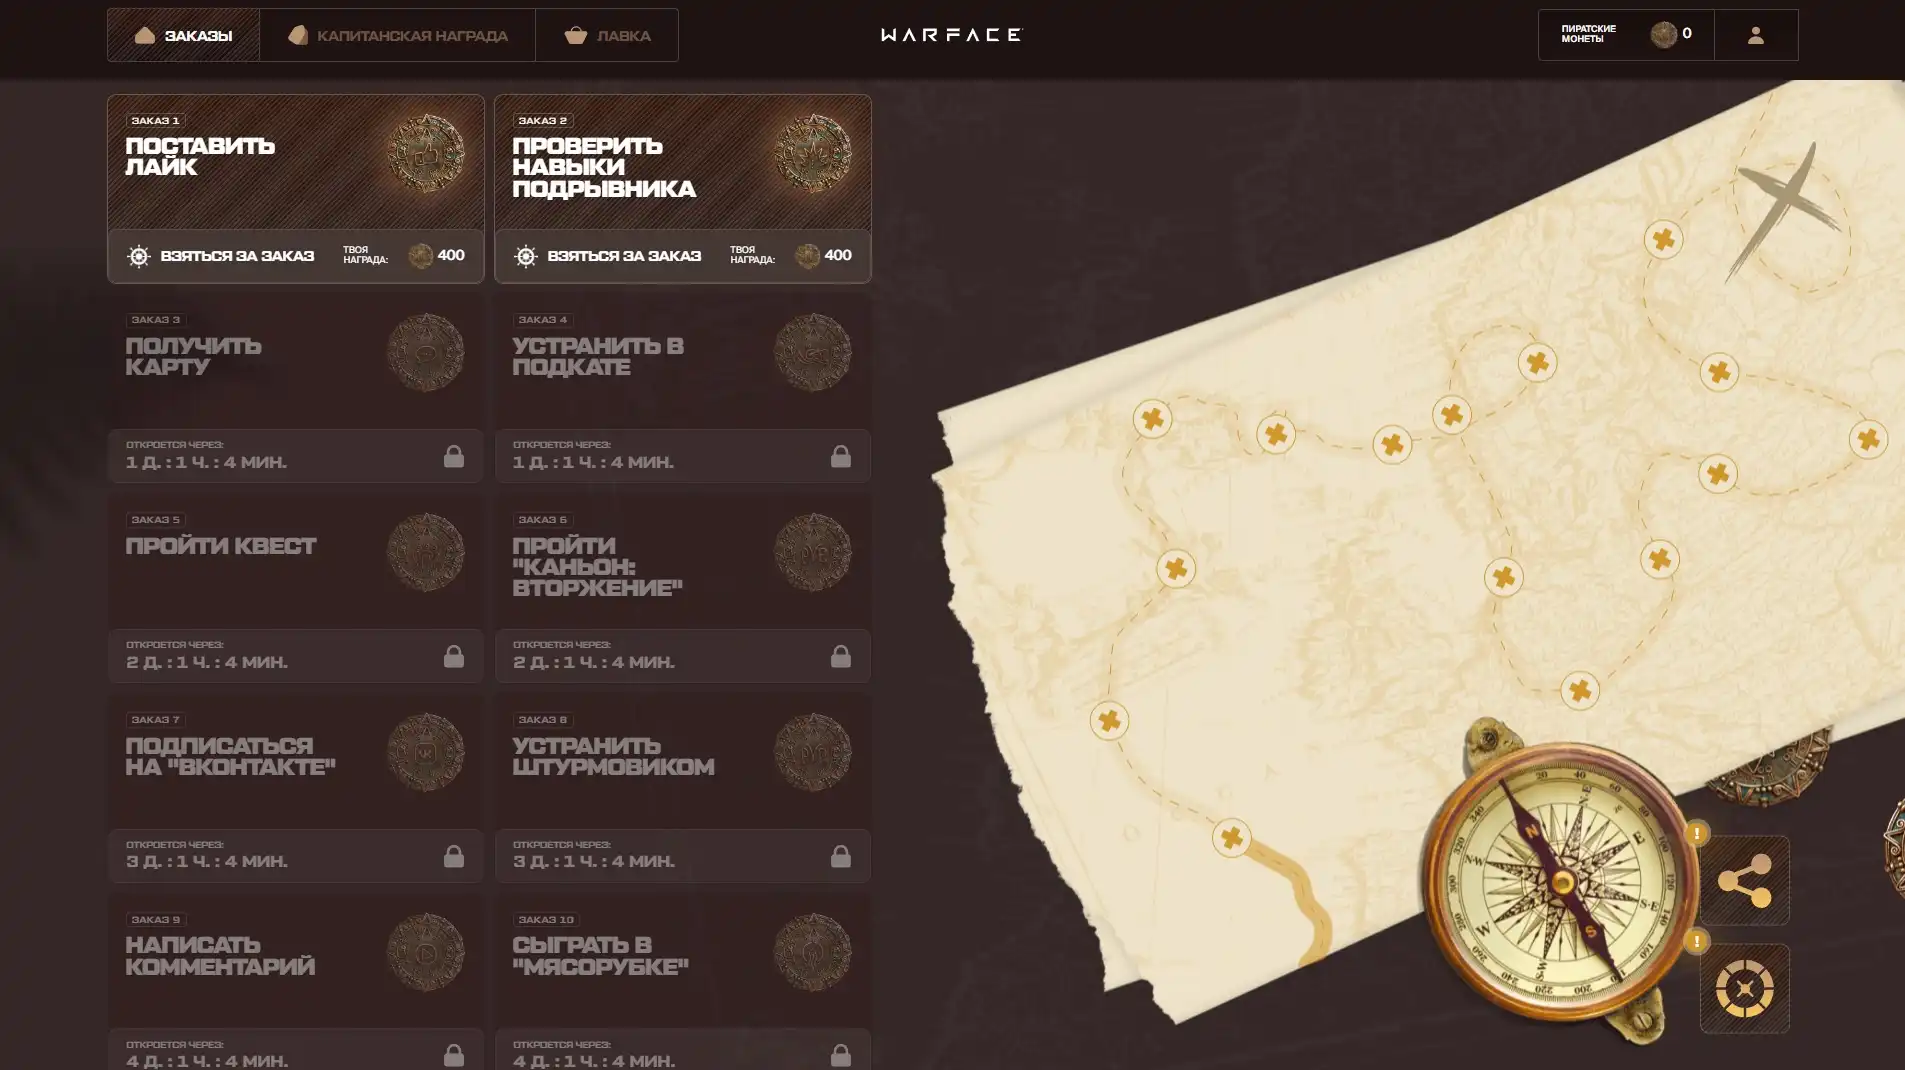Click the share icon near the compass
Image resolution: width=1905 pixels, height=1070 pixels.
(x=1744, y=880)
